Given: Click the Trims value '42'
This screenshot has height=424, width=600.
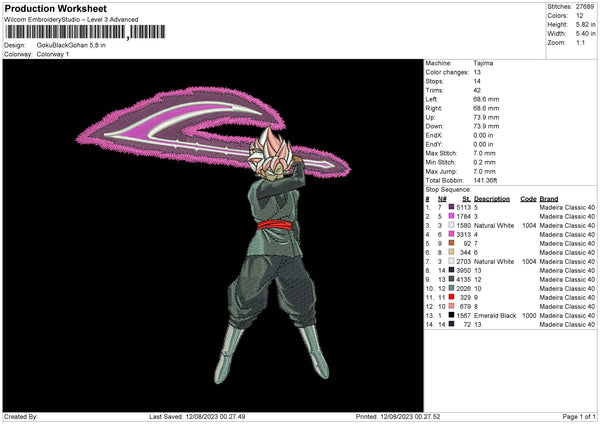Looking at the screenshot, I should pyautogui.click(x=477, y=90).
